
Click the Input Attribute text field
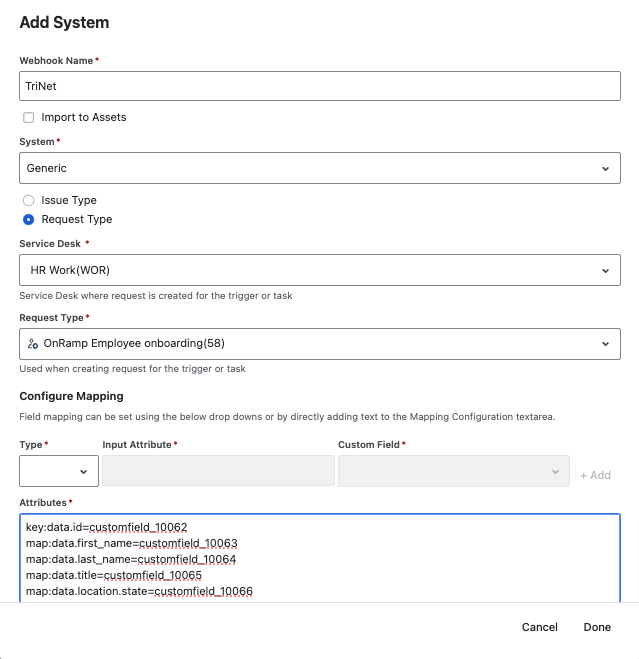tap(218, 471)
